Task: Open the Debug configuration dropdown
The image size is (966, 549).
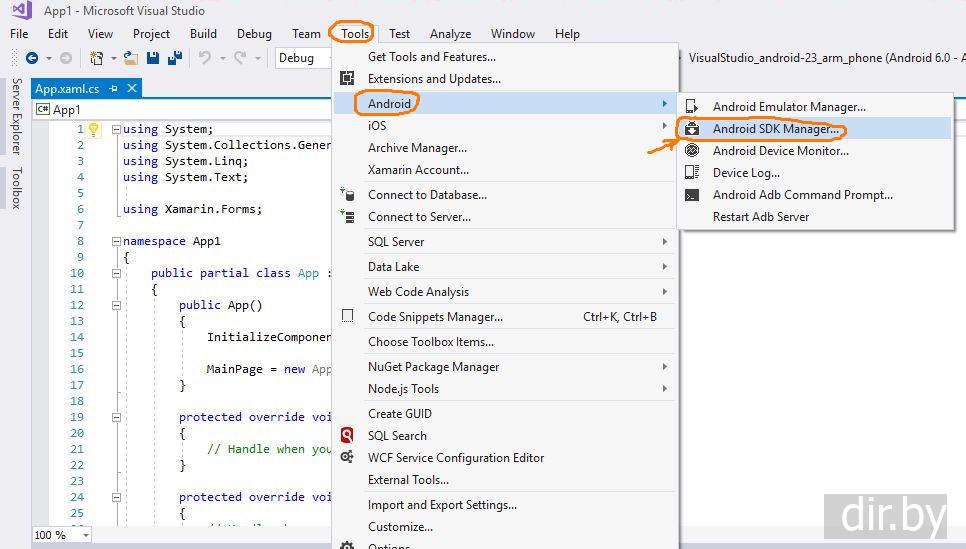Action: tap(304, 58)
